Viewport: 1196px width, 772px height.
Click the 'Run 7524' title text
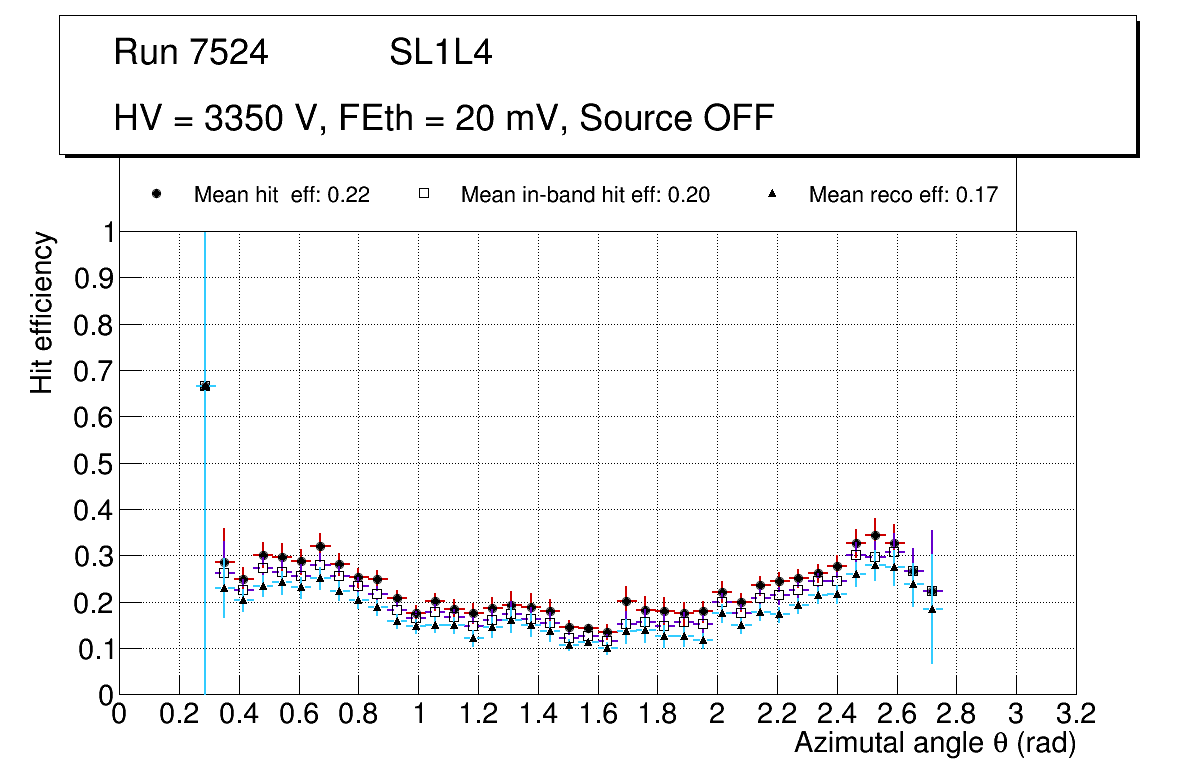[x=191, y=53]
